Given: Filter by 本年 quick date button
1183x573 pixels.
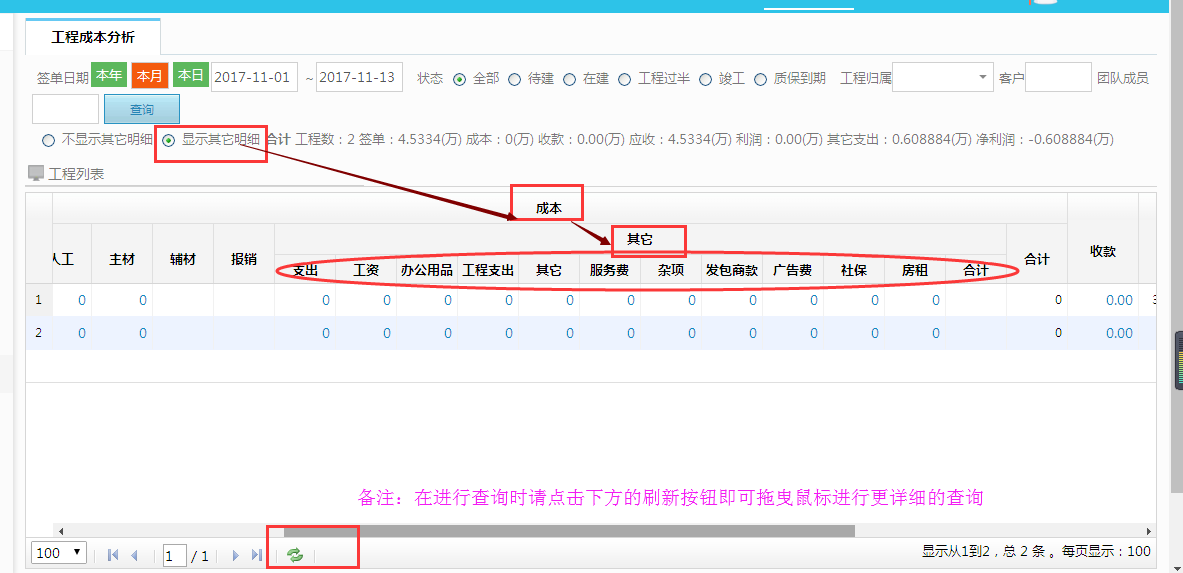Looking at the screenshot, I should (109, 76).
